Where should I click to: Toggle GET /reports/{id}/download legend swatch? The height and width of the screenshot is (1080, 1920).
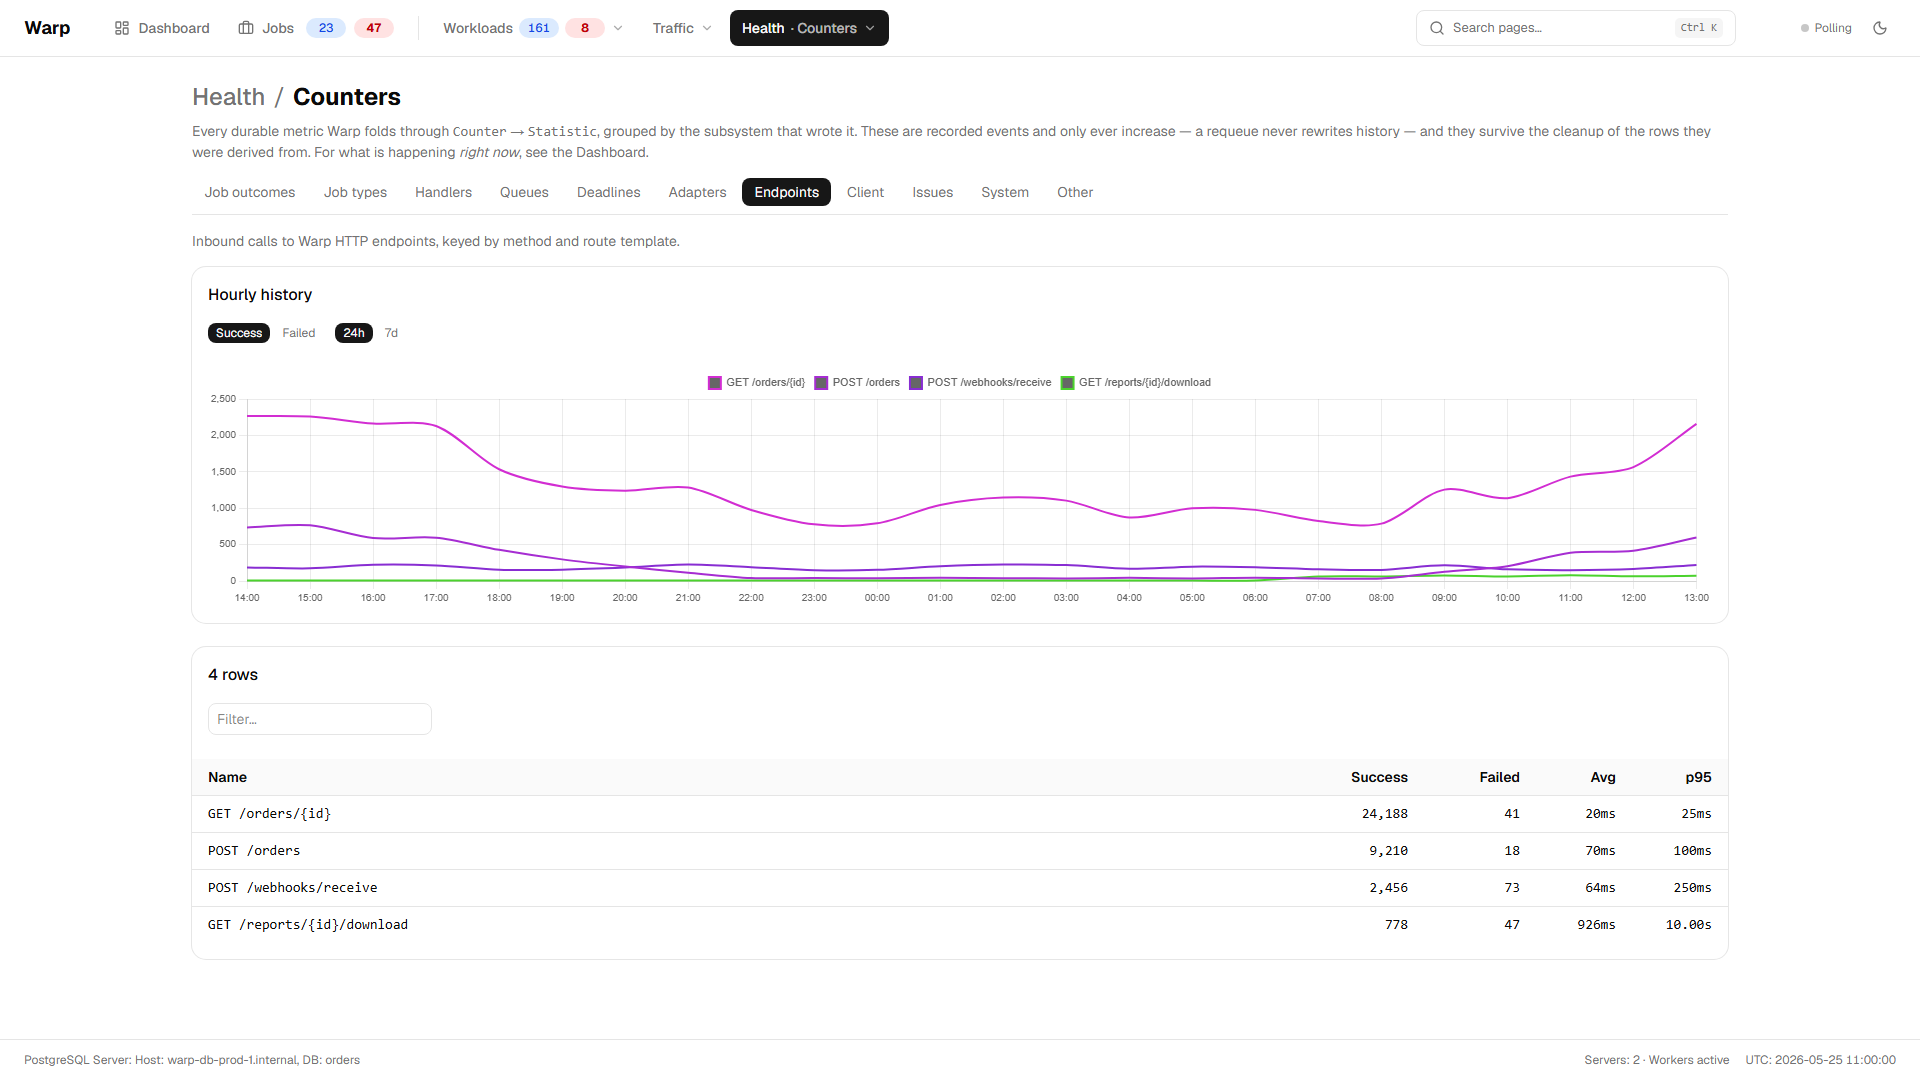tap(1067, 383)
